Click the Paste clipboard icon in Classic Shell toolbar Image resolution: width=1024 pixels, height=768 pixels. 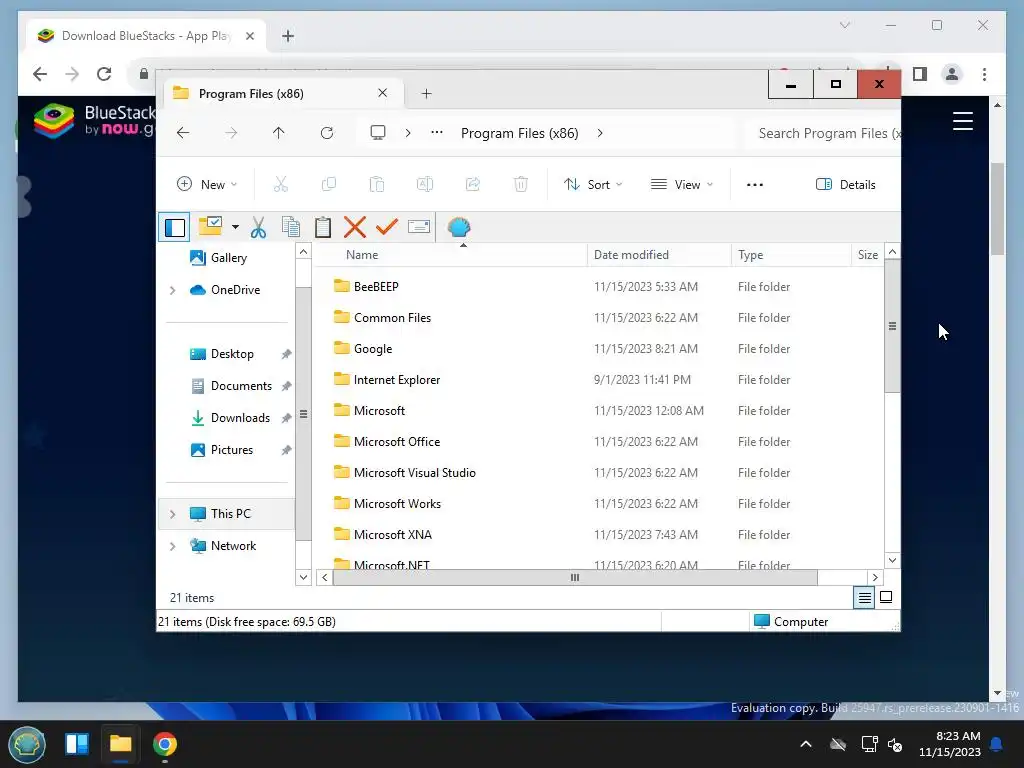point(323,227)
